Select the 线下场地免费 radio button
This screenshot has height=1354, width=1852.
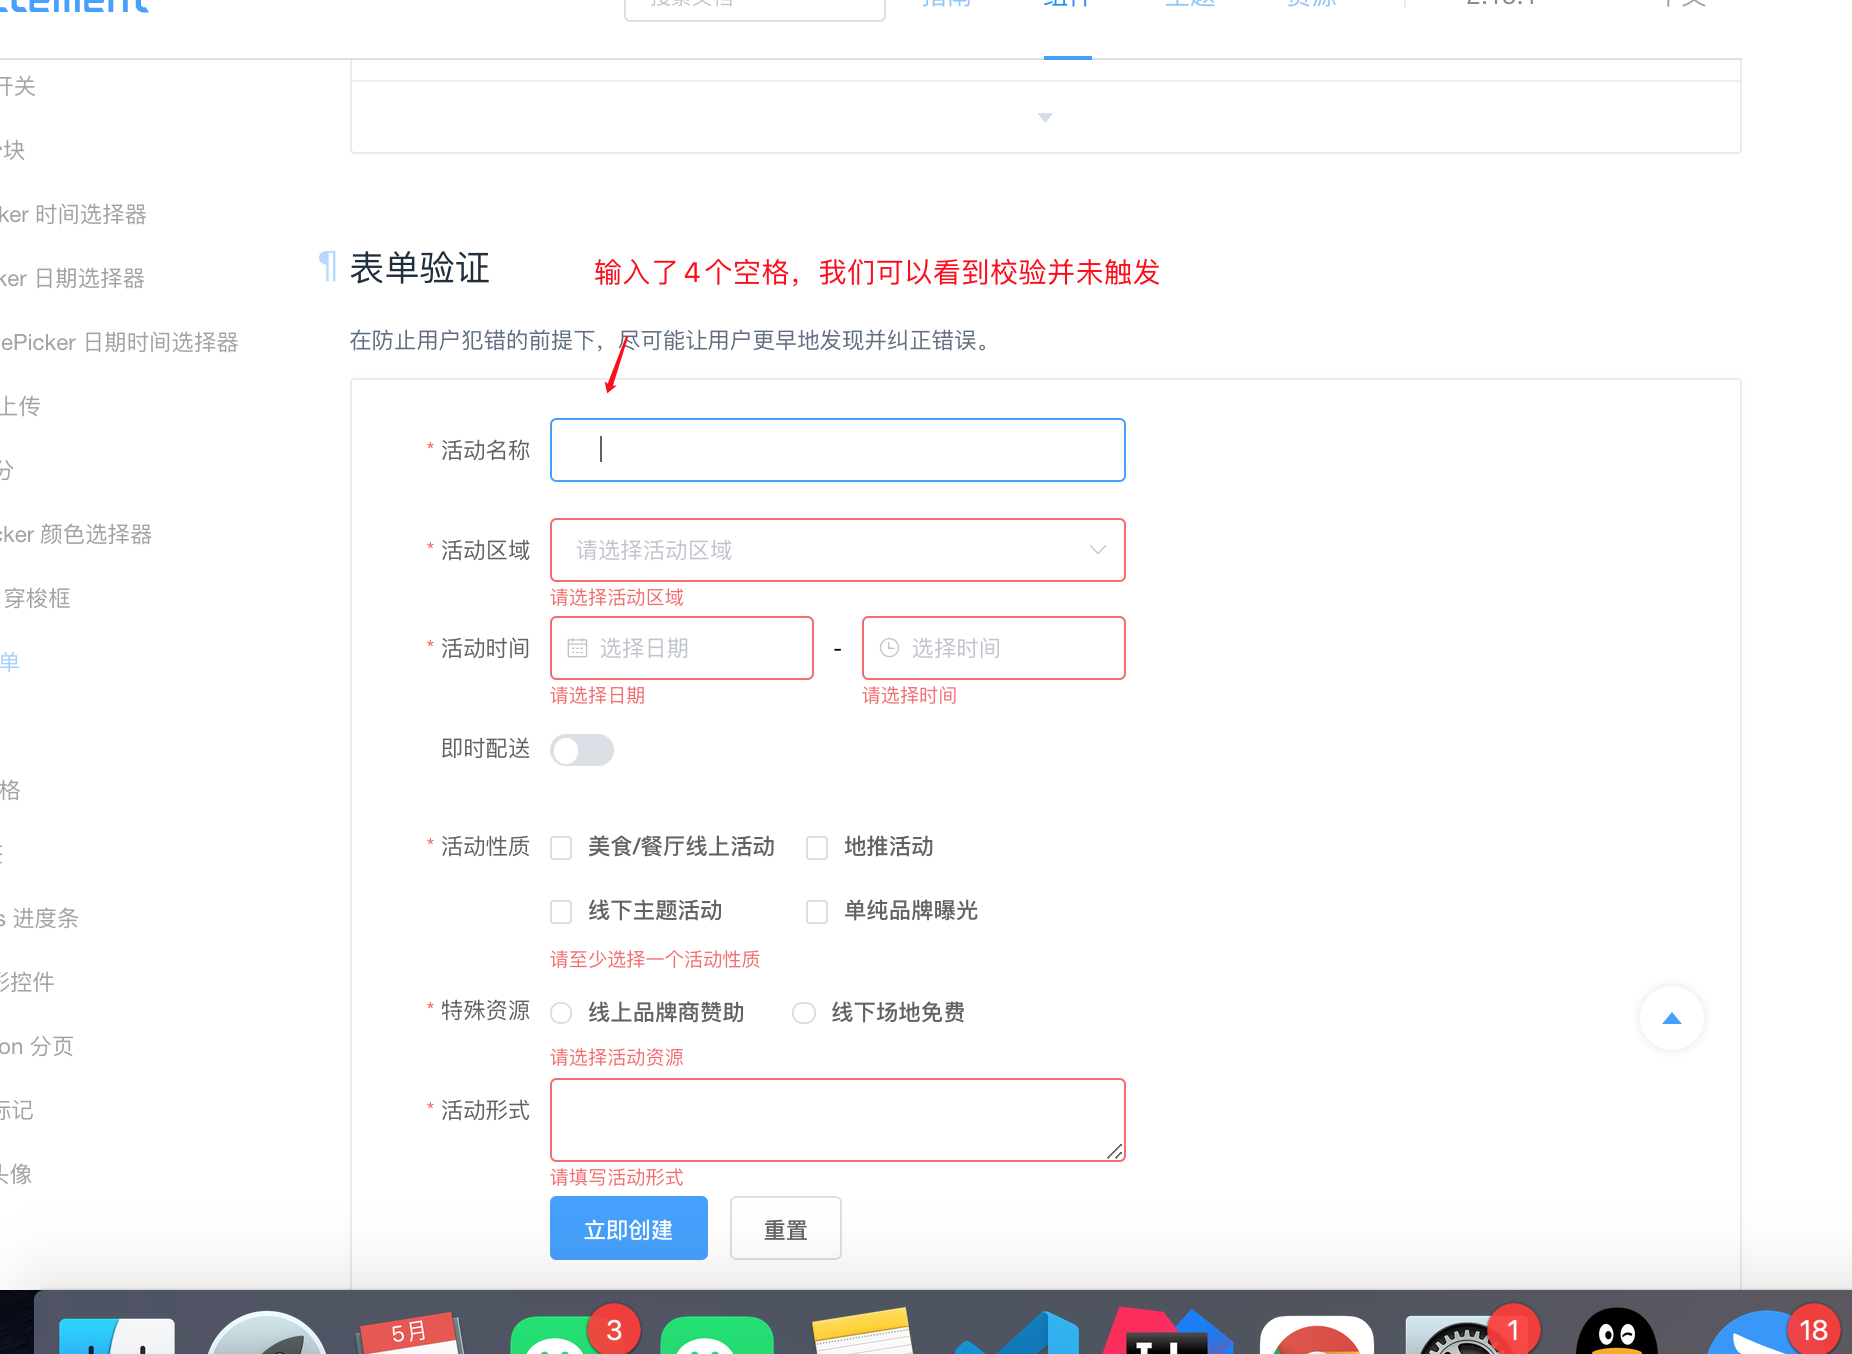804,1013
